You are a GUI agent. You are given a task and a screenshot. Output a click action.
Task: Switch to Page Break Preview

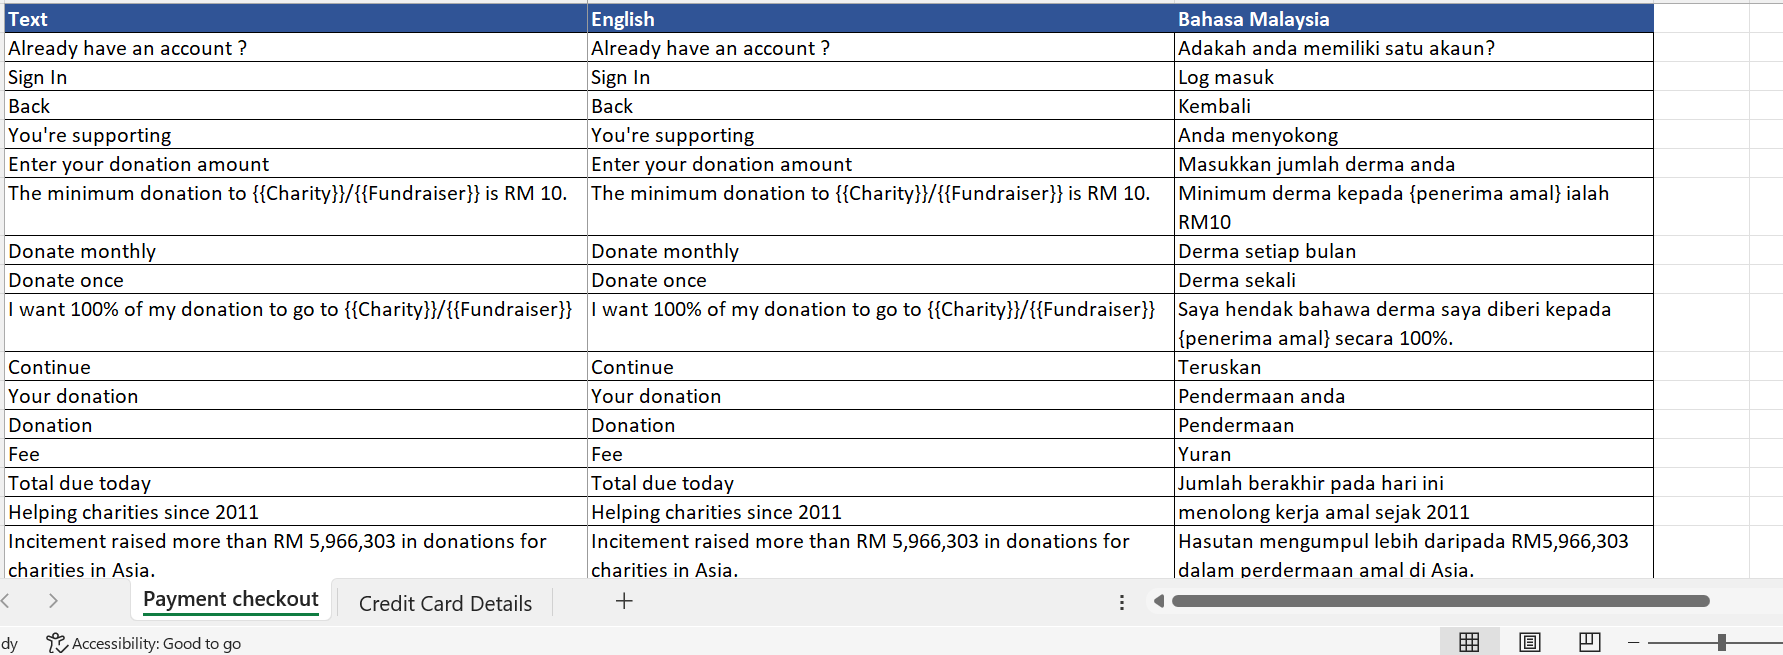(x=1589, y=642)
